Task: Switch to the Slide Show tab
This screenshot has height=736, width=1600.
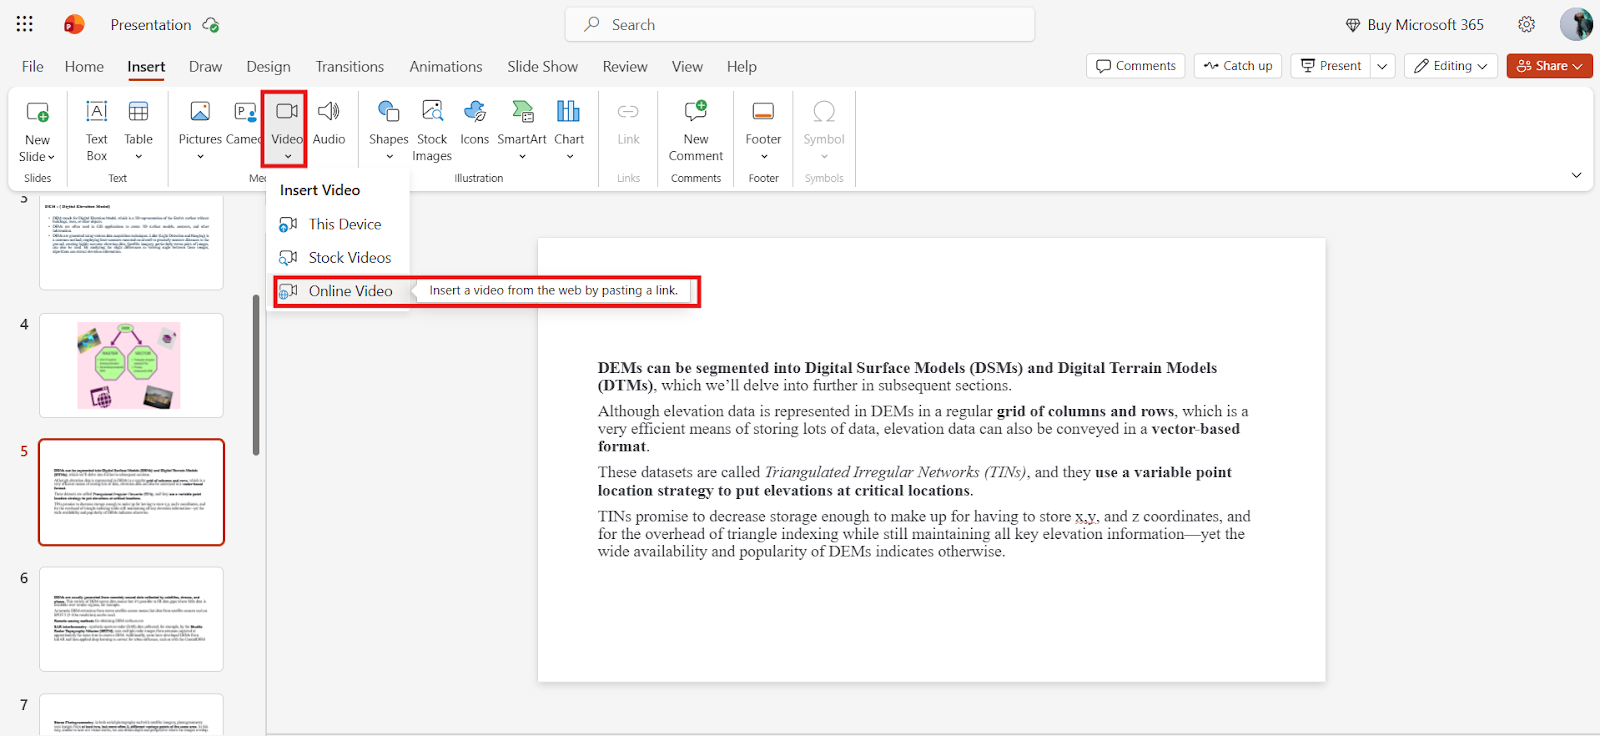Action: (x=542, y=66)
